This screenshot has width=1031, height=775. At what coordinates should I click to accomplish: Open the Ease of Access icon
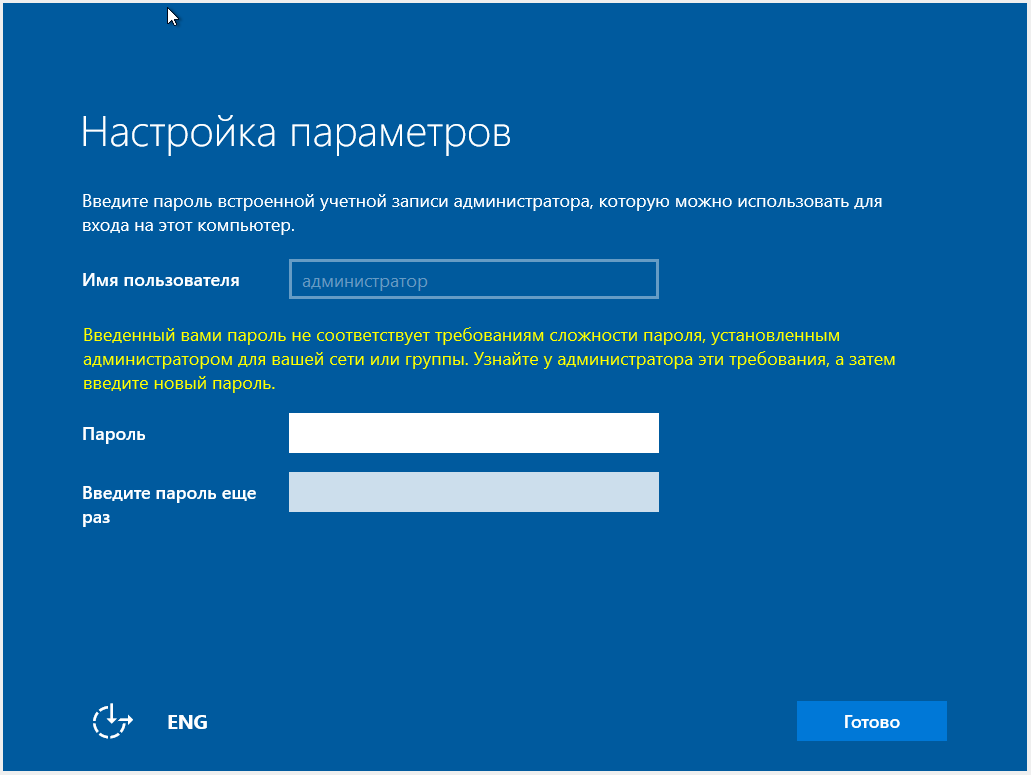click(112, 721)
